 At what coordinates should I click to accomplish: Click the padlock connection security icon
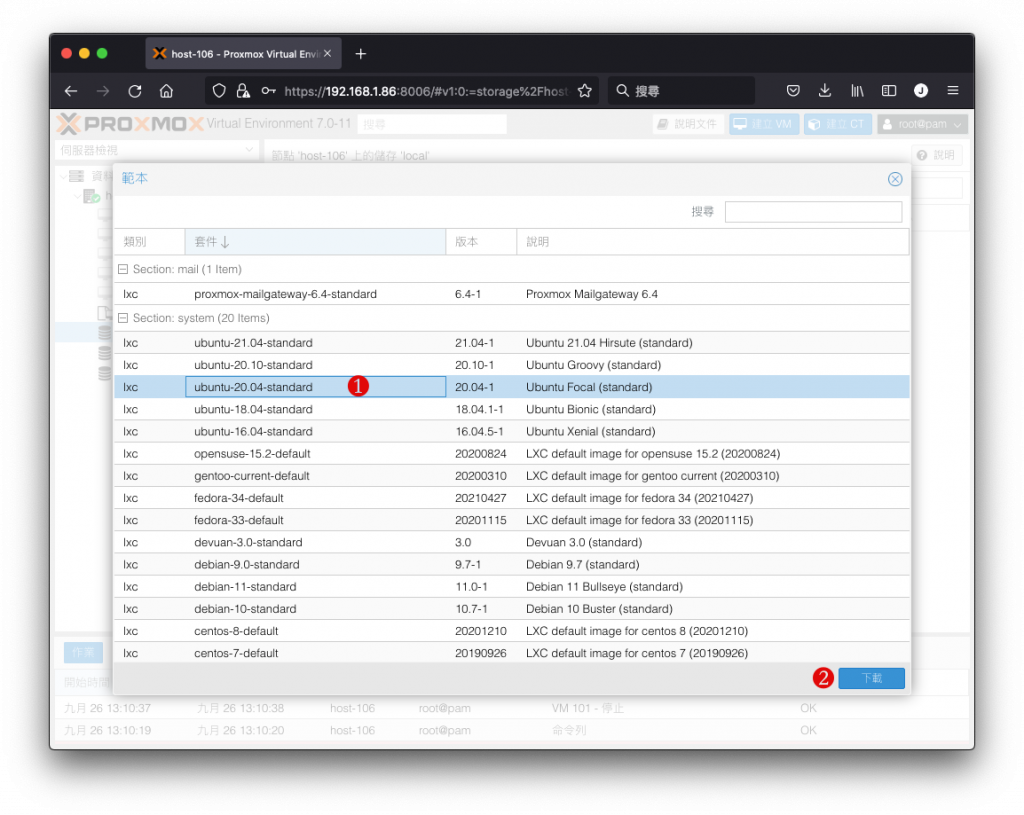pyautogui.click(x=243, y=91)
